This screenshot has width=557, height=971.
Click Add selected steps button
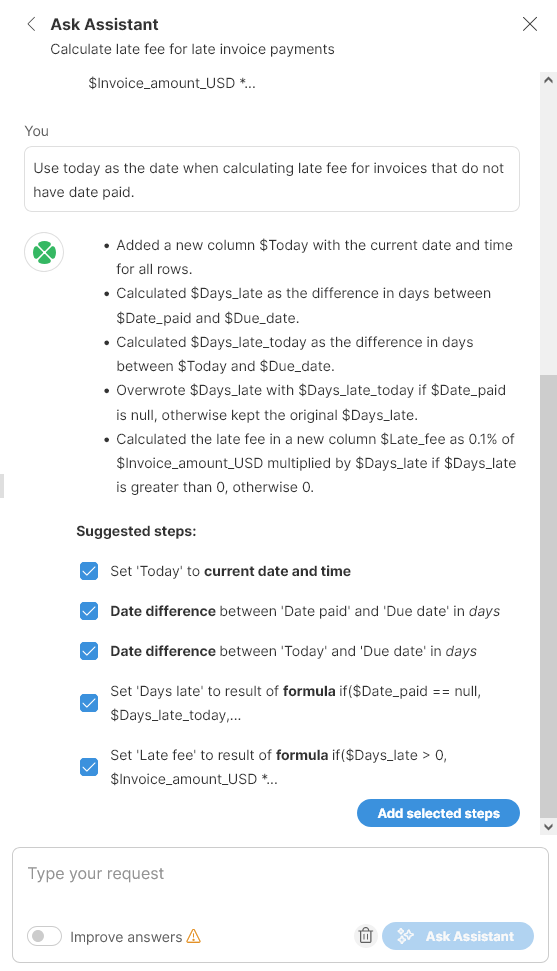click(438, 813)
